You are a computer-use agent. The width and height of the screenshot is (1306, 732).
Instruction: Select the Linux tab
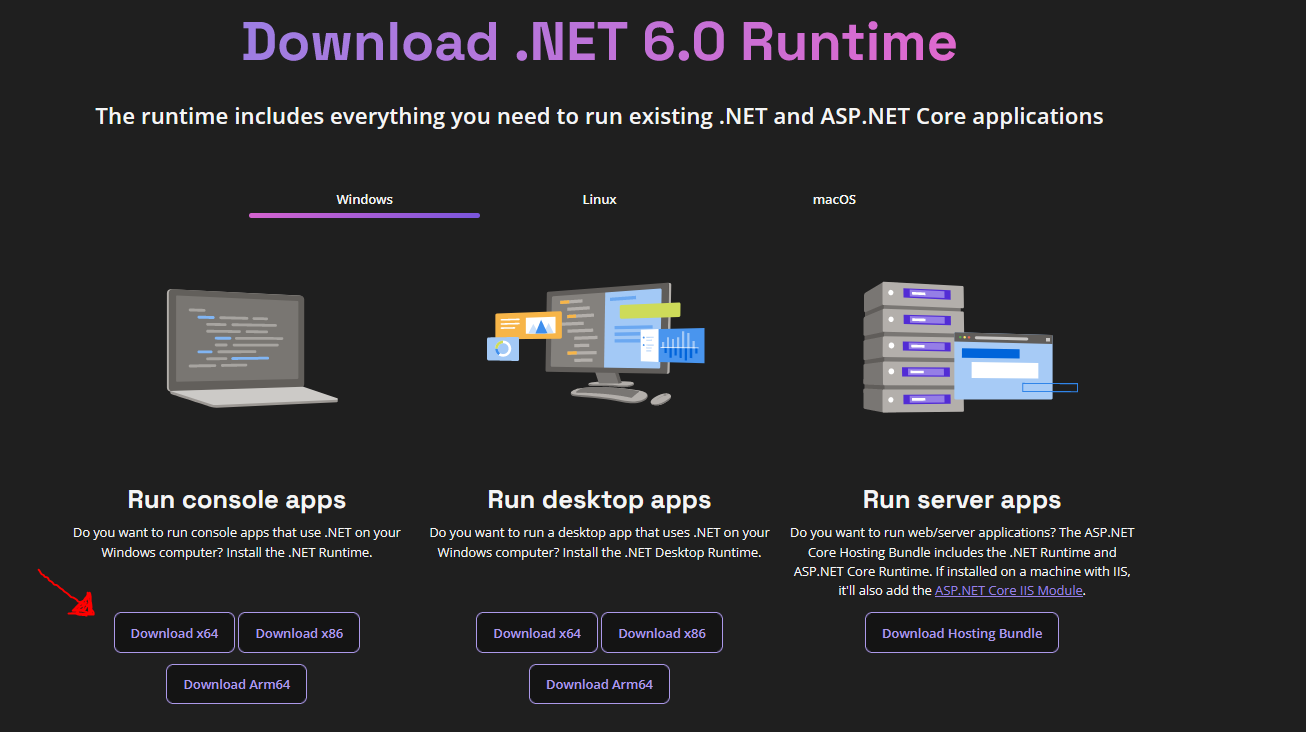(x=599, y=200)
